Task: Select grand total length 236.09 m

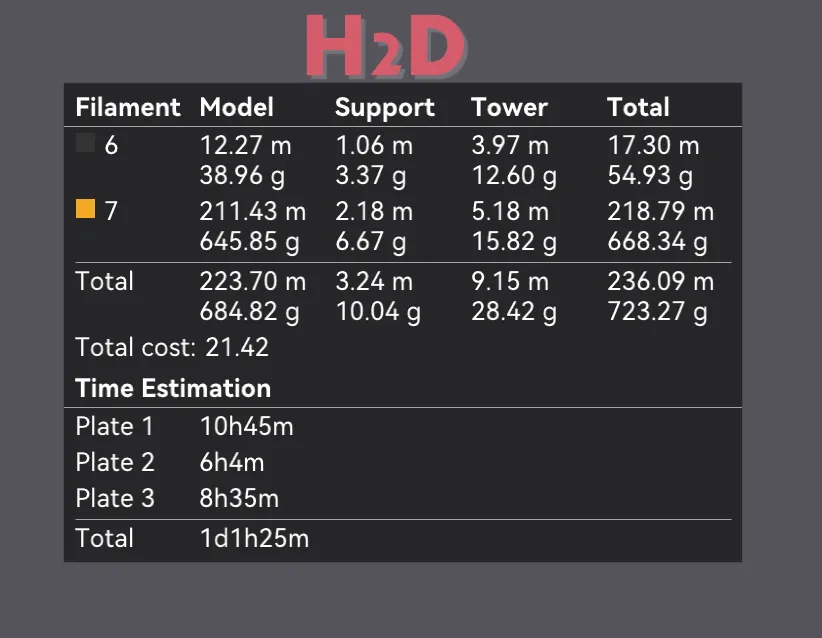Action: click(661, 282)
